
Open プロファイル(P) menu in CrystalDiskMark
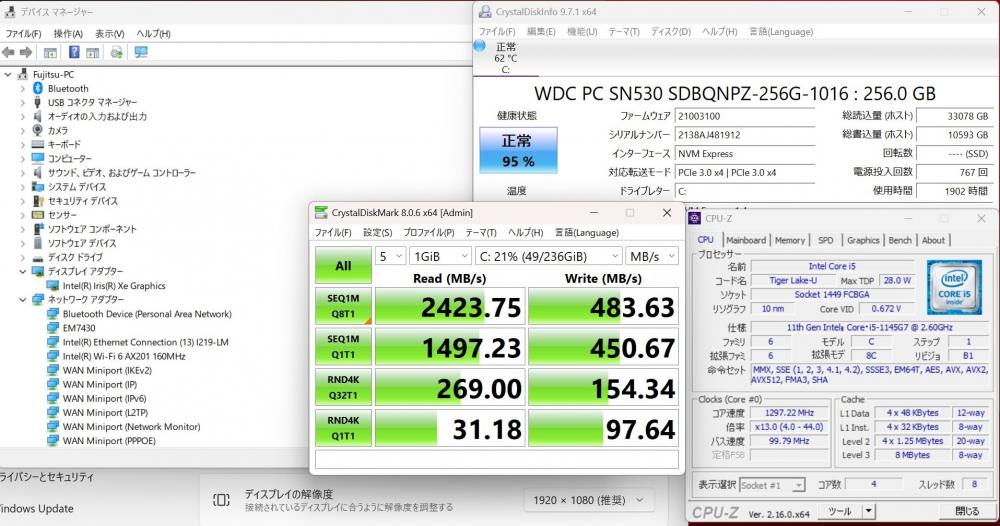tap(429, 233)
